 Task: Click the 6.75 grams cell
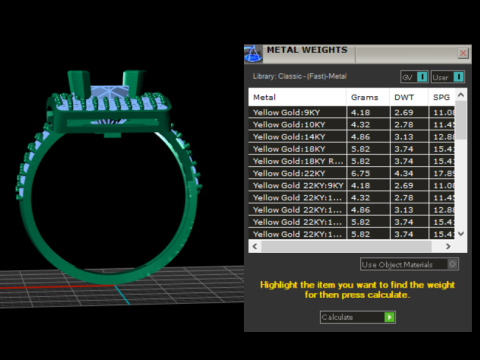(x=368, y=173)
